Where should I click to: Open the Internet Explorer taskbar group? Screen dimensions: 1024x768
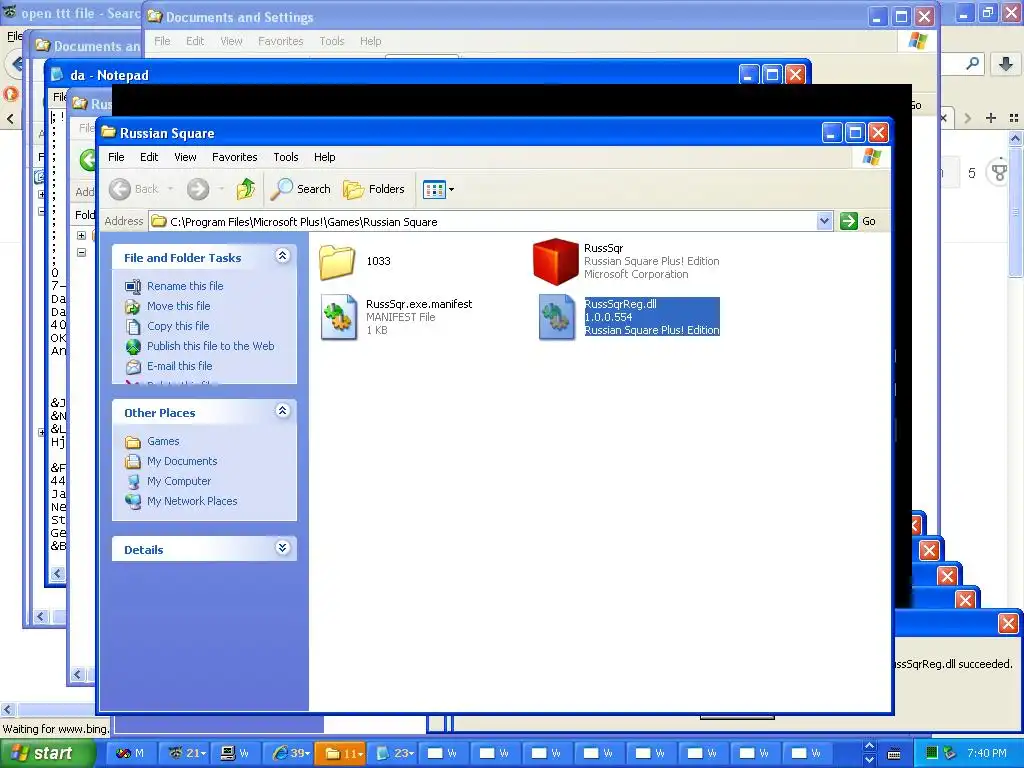[x=288, y=753]
